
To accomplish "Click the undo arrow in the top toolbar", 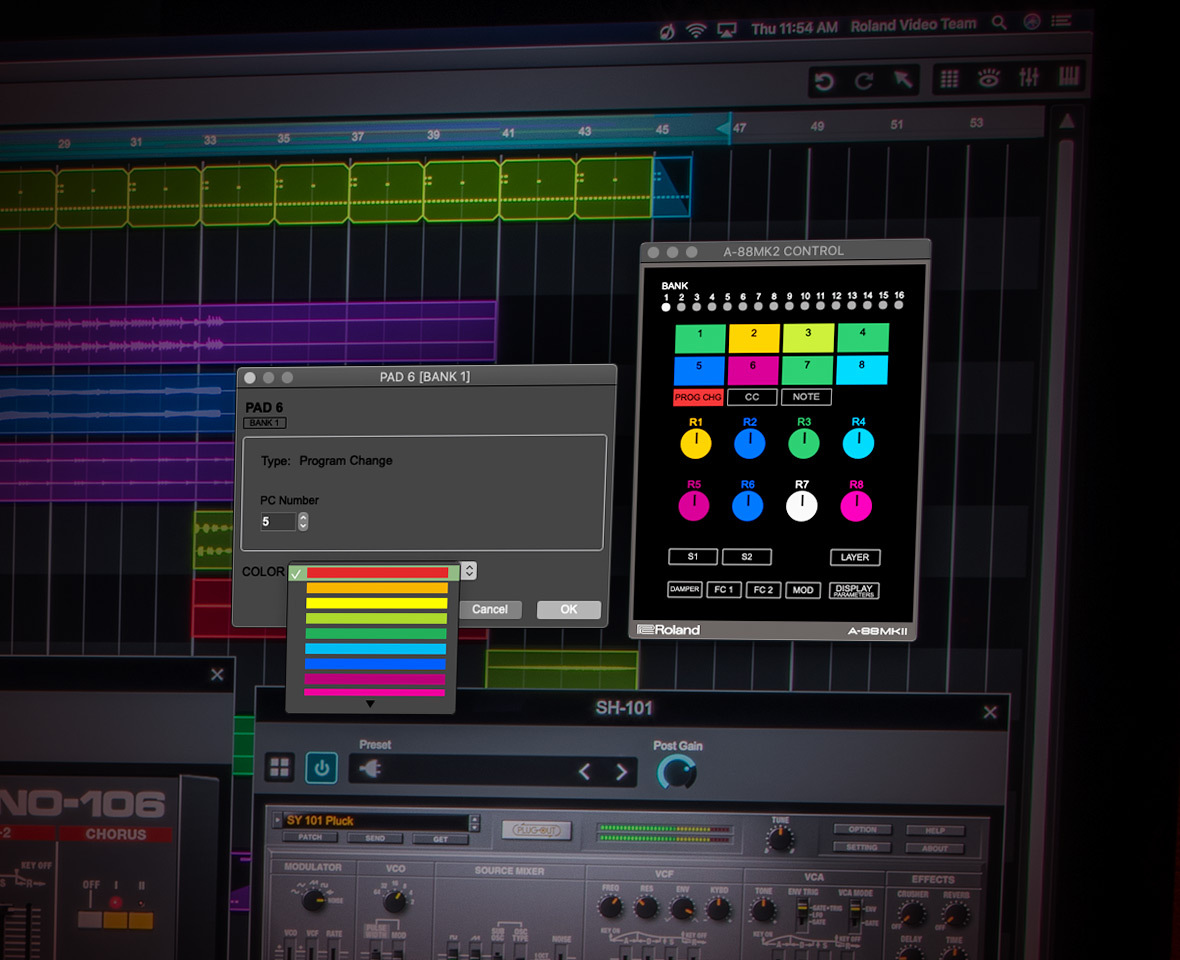I will (824, 82).
